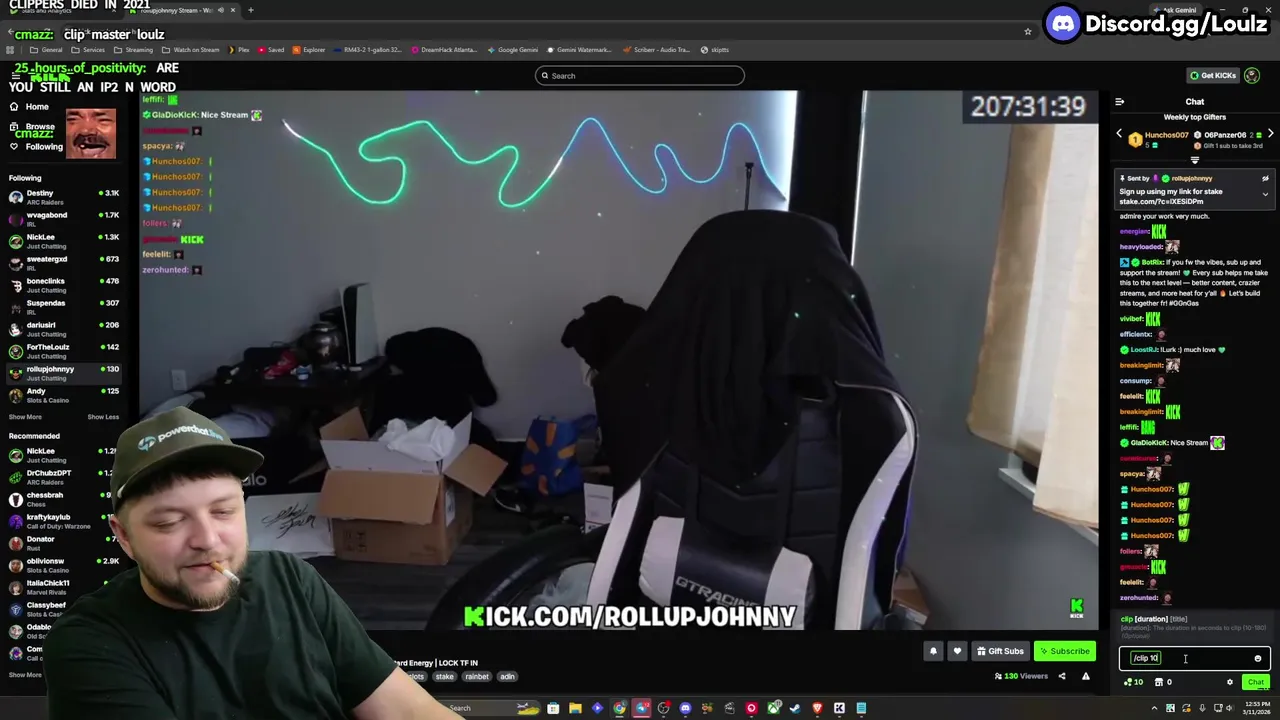Screen dimensions: 1280x720
Task: Report stream with warning triangle icon
Action: tap(1086, 676)
